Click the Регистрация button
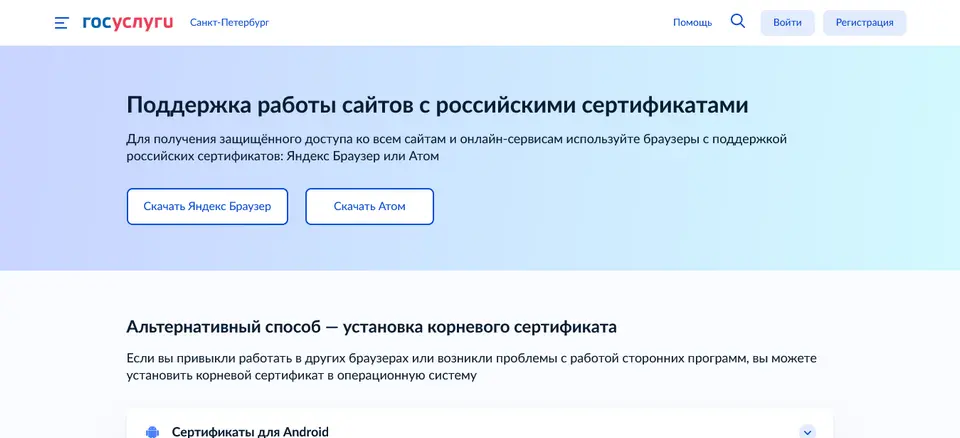 pyautogui.click(x=864, y=23)
